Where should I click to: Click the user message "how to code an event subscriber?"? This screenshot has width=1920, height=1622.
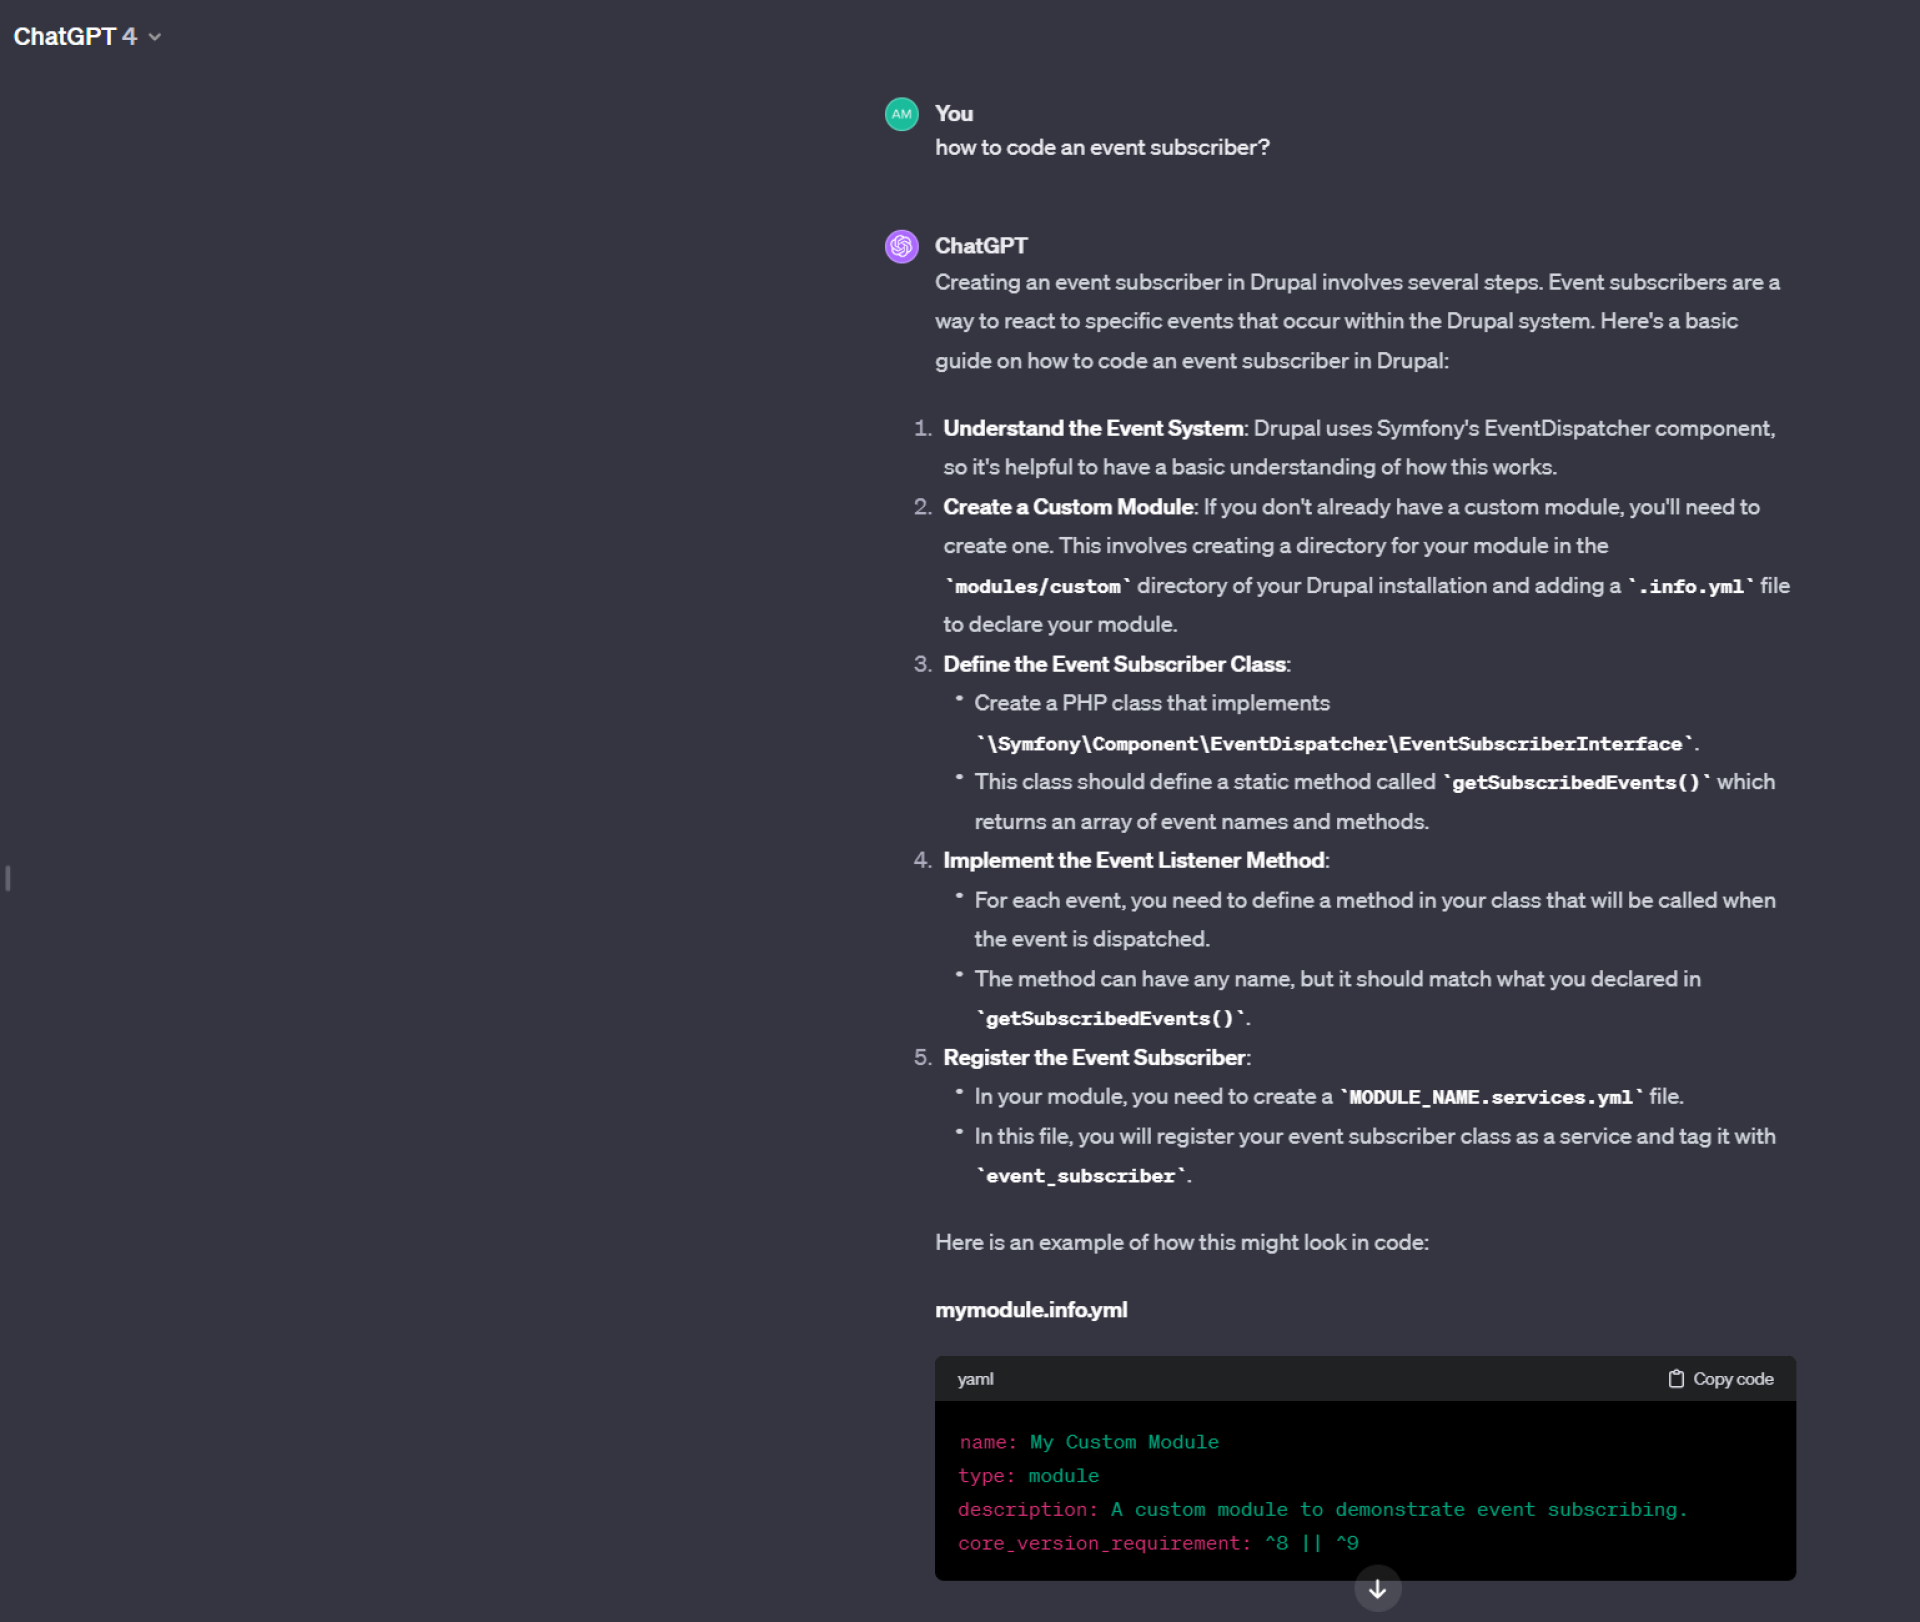(x=1102, y=147)
